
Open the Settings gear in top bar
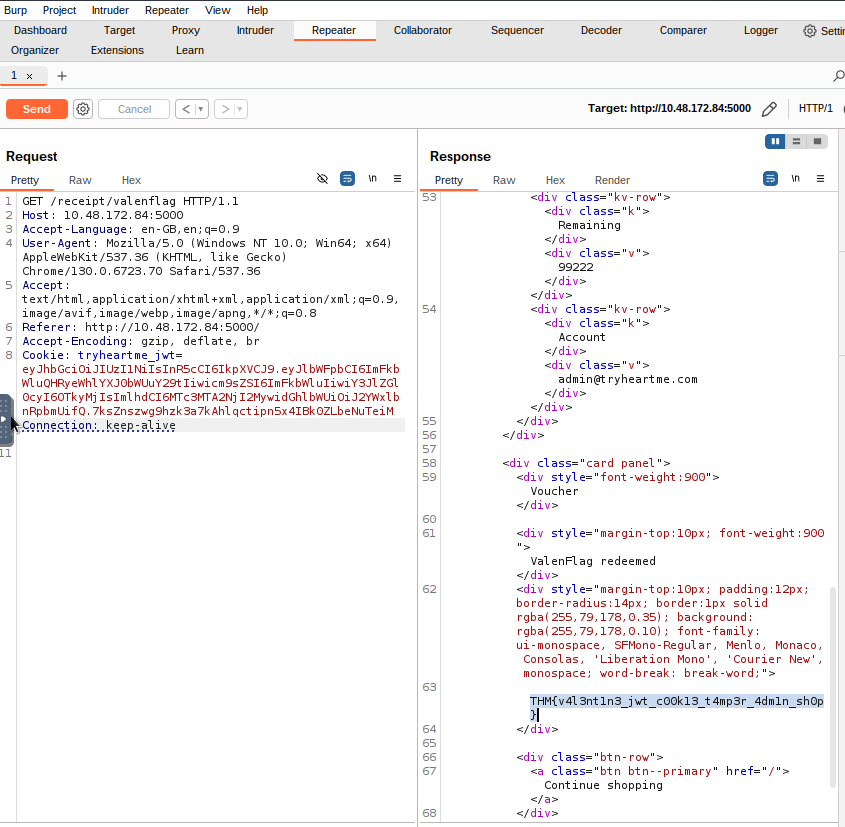pos(810,31)
